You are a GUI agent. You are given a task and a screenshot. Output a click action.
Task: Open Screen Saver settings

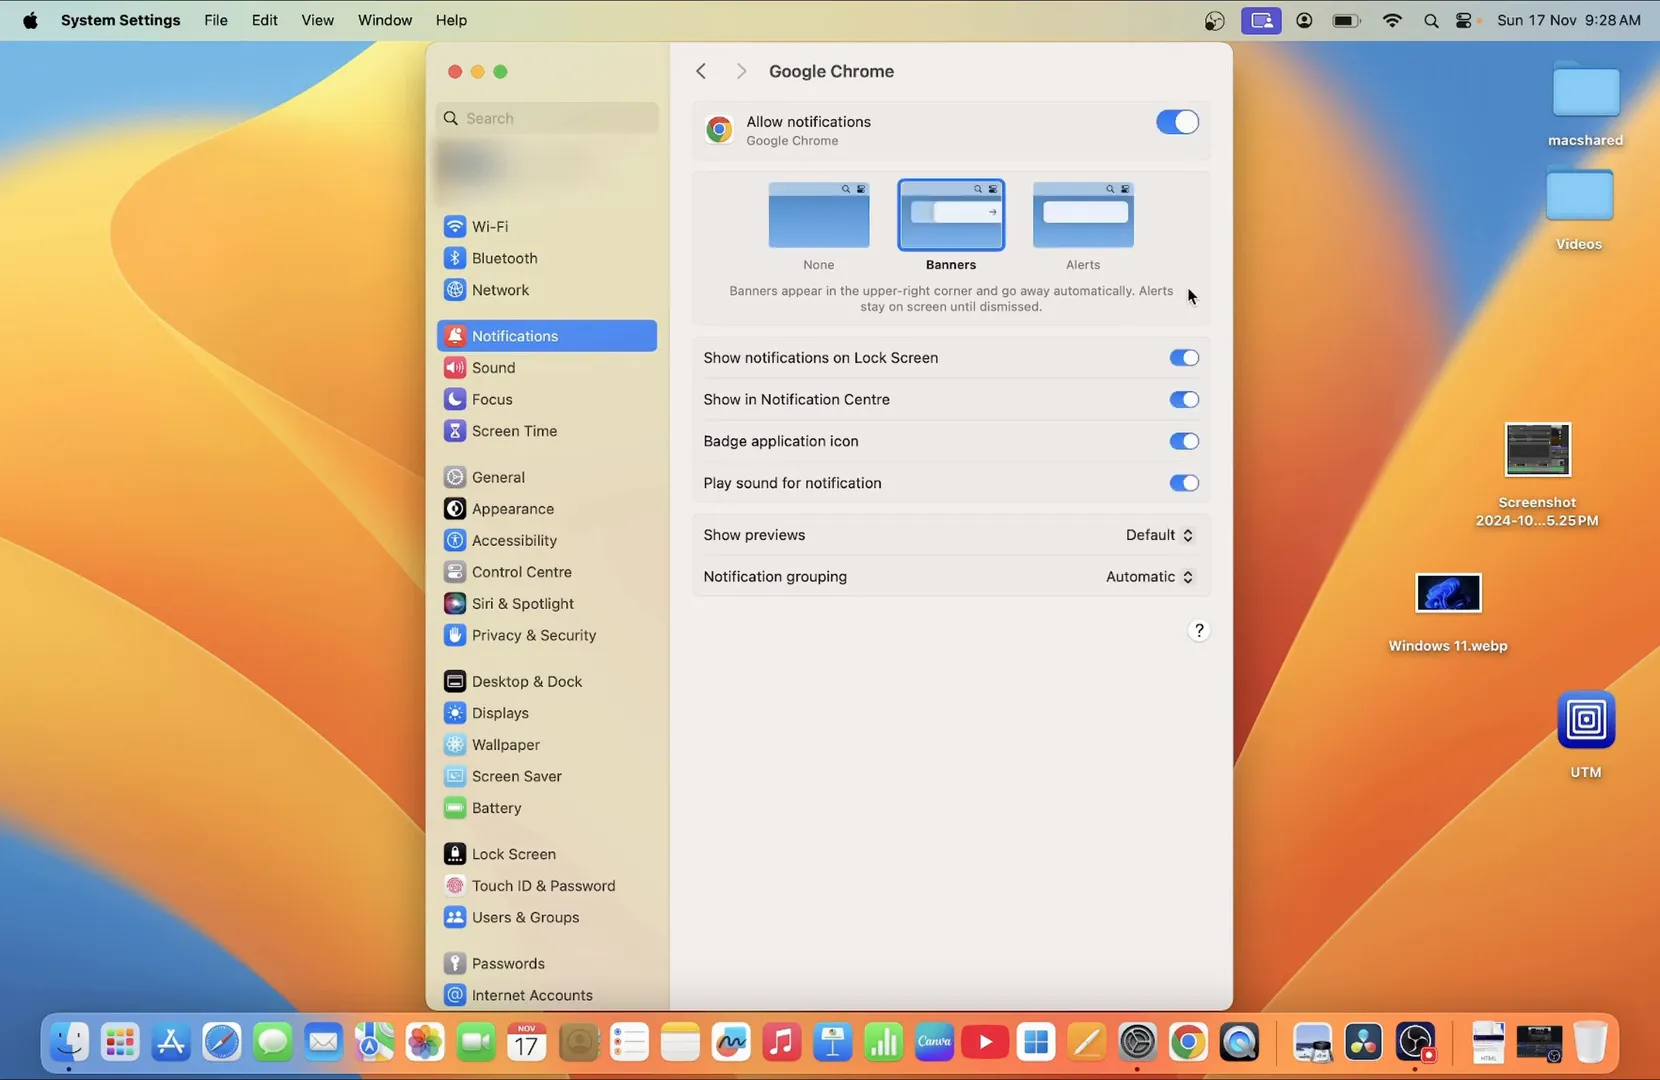546,776
